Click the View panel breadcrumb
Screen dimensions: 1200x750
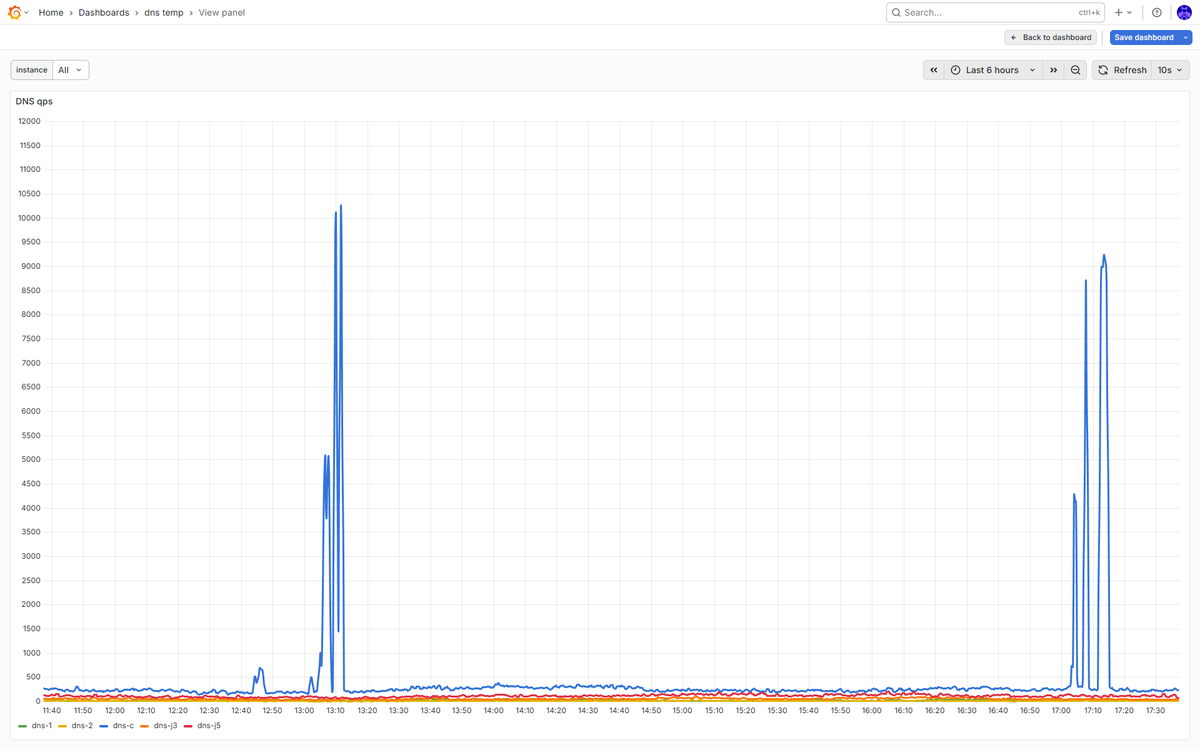click(x=222, y=12)
